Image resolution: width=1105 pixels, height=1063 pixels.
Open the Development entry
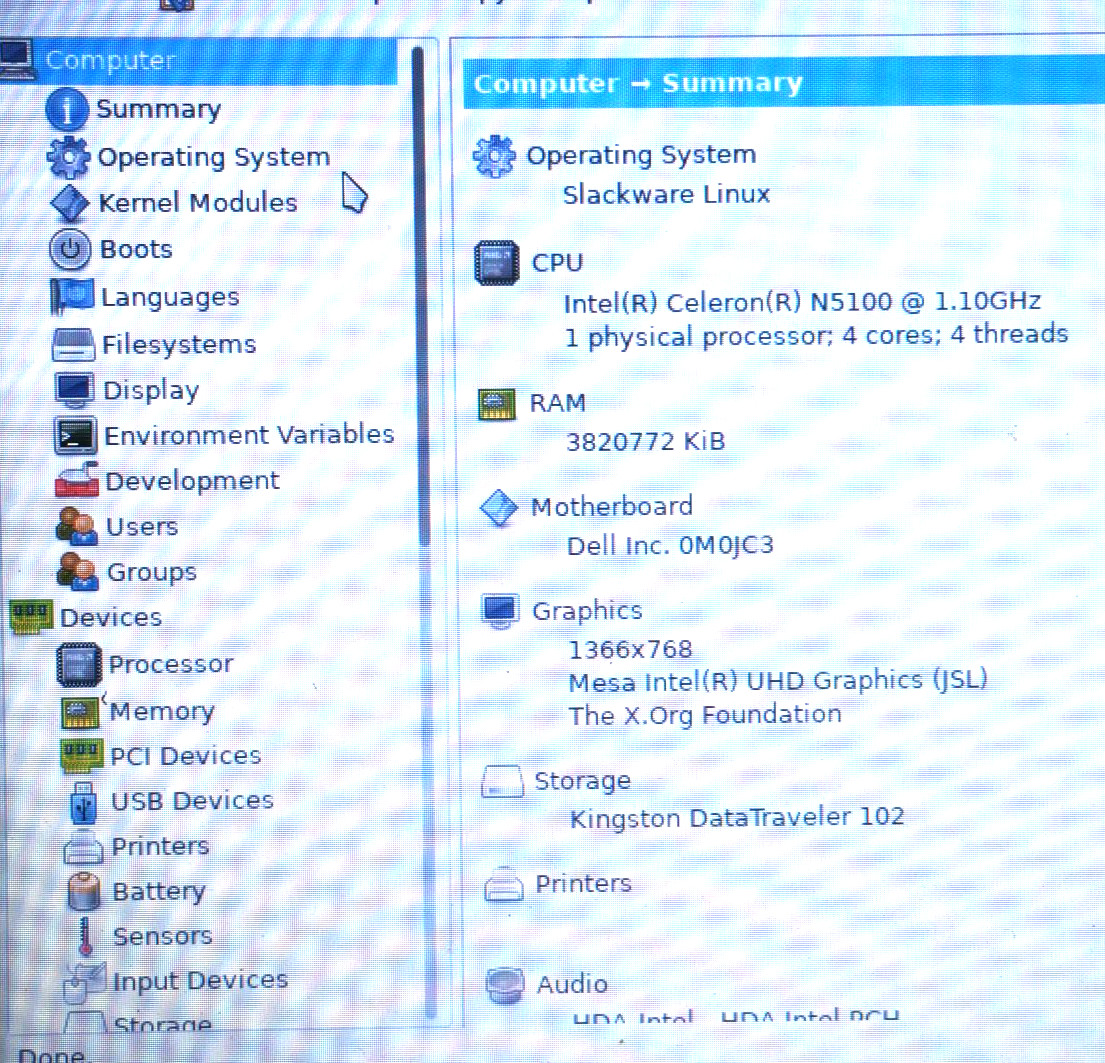pyautogui.click(x=192, y=481)
